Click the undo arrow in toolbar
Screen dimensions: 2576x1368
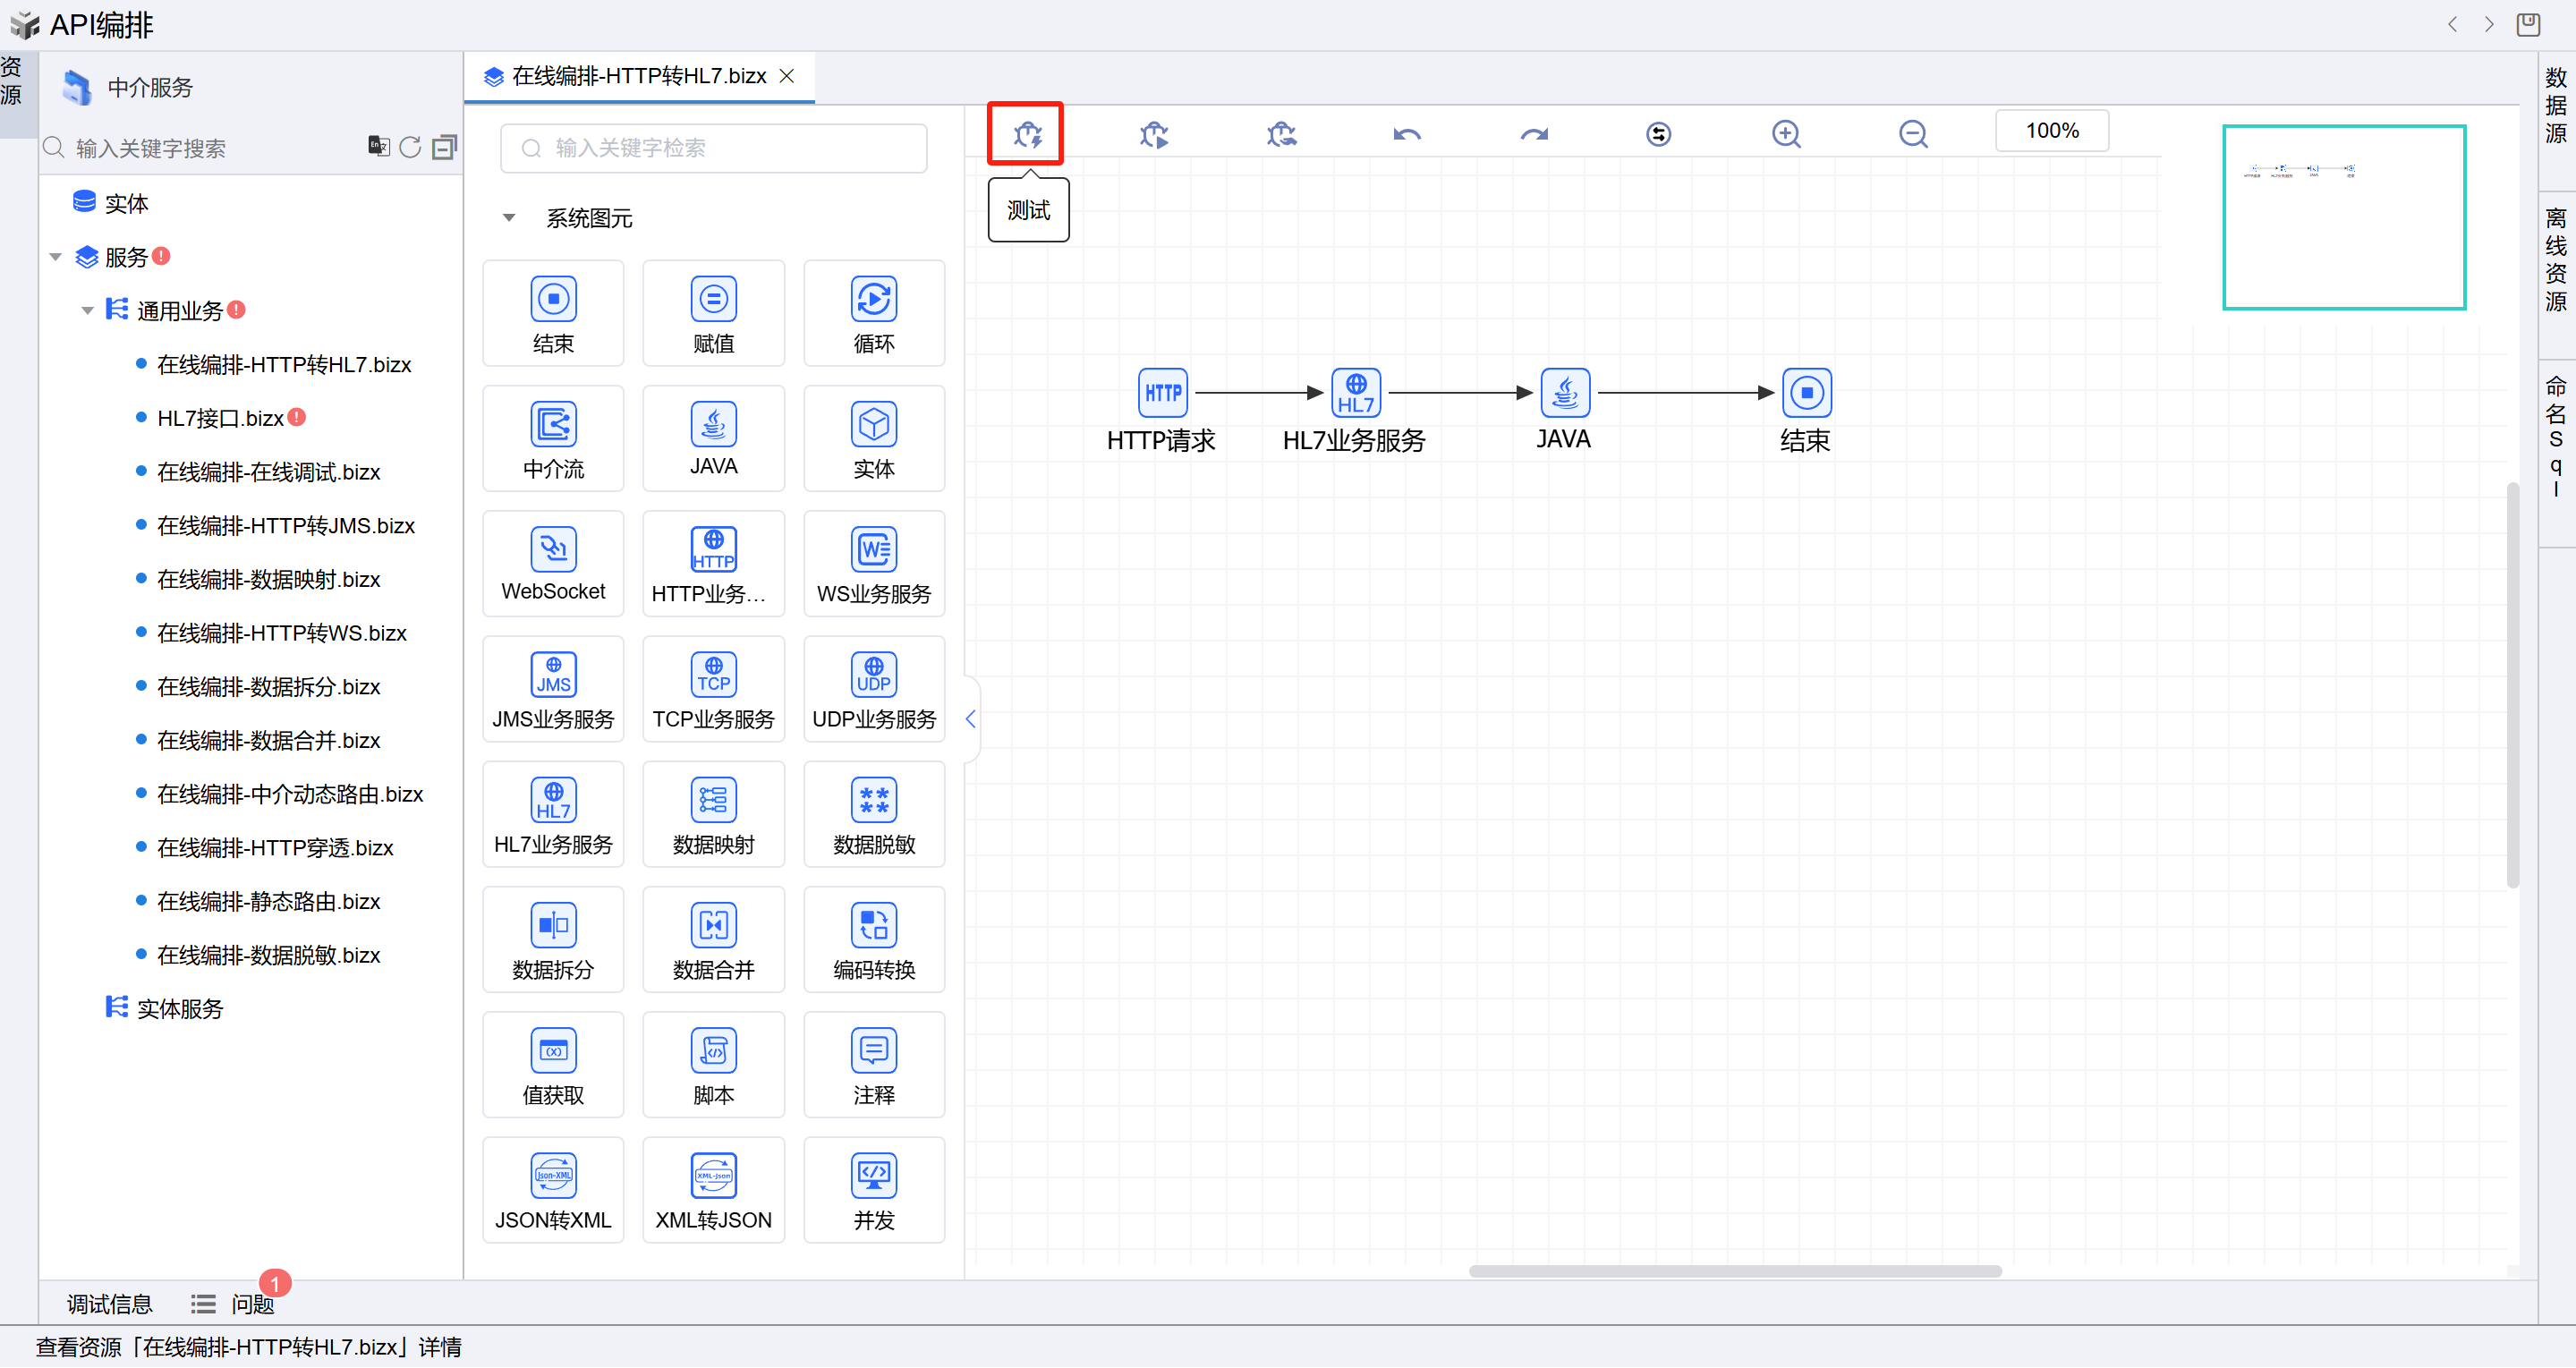click(x=1406, y=134)
